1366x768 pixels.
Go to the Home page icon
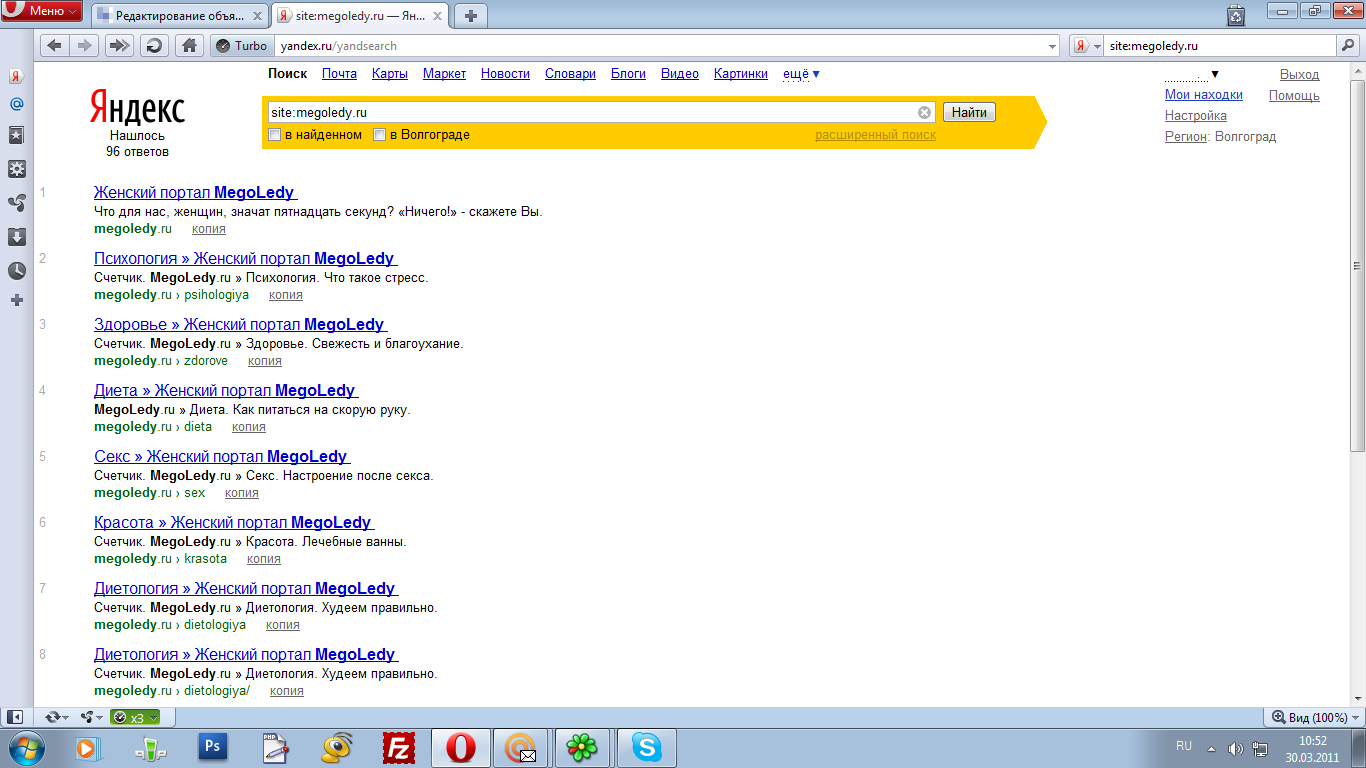187,45
